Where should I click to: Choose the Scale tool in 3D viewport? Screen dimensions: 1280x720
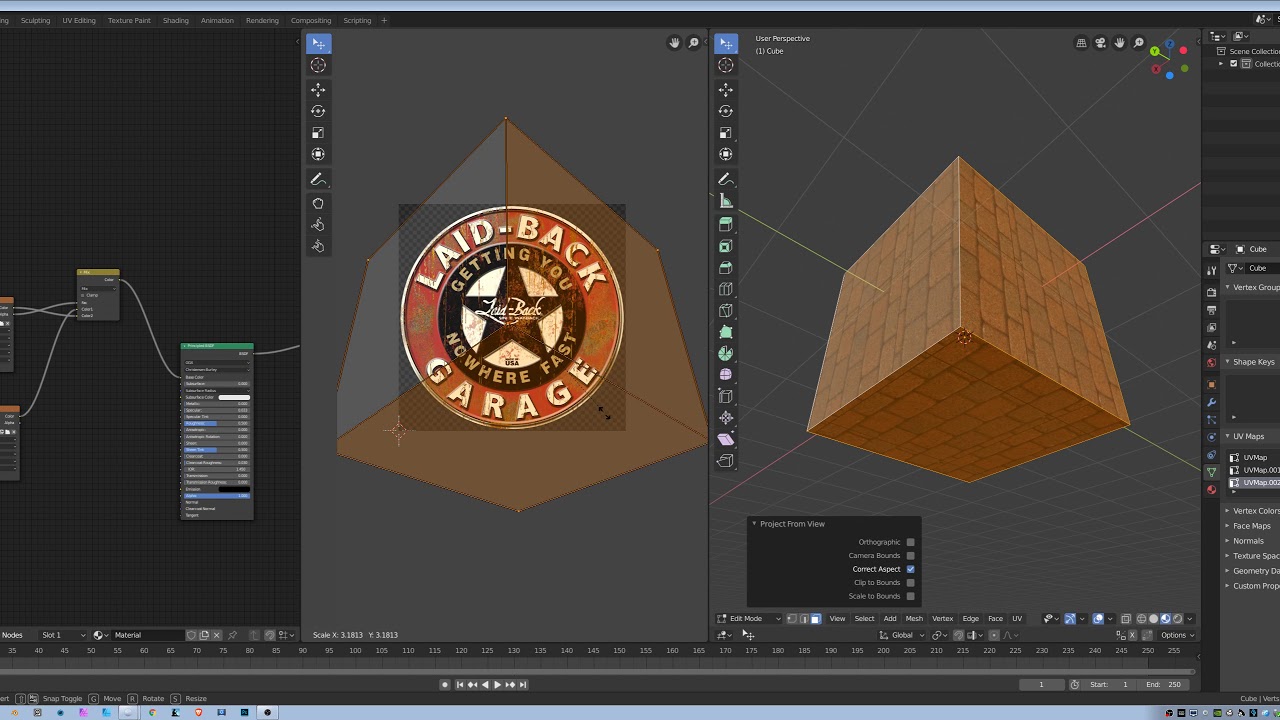tap(726, 133)
